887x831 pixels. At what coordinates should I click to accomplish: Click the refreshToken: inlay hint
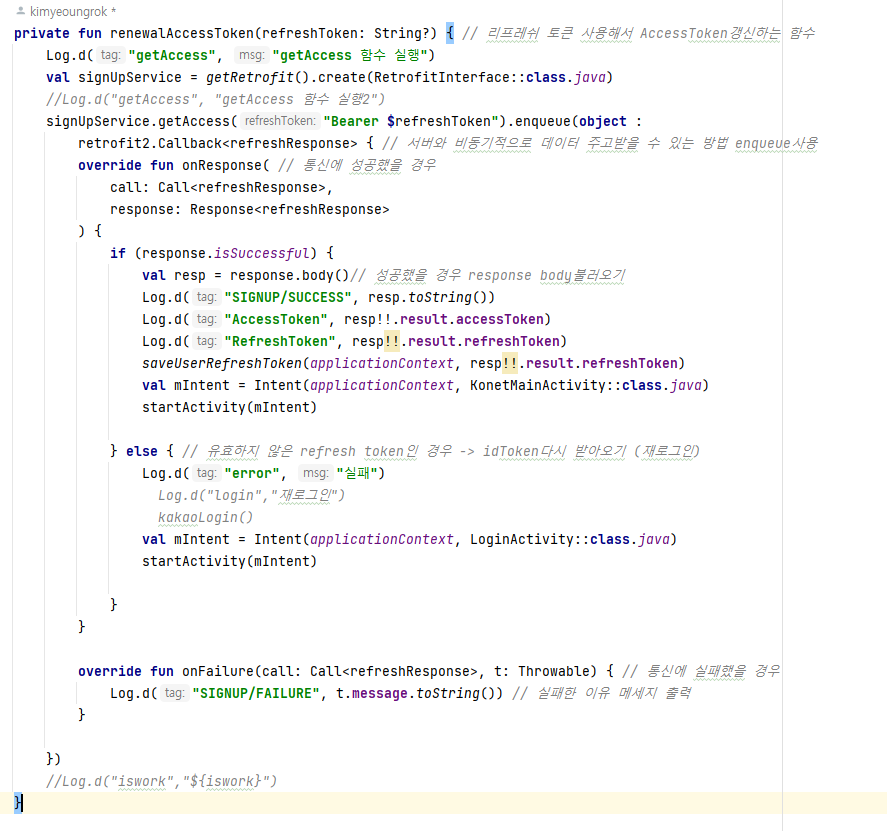coord(280,121)
